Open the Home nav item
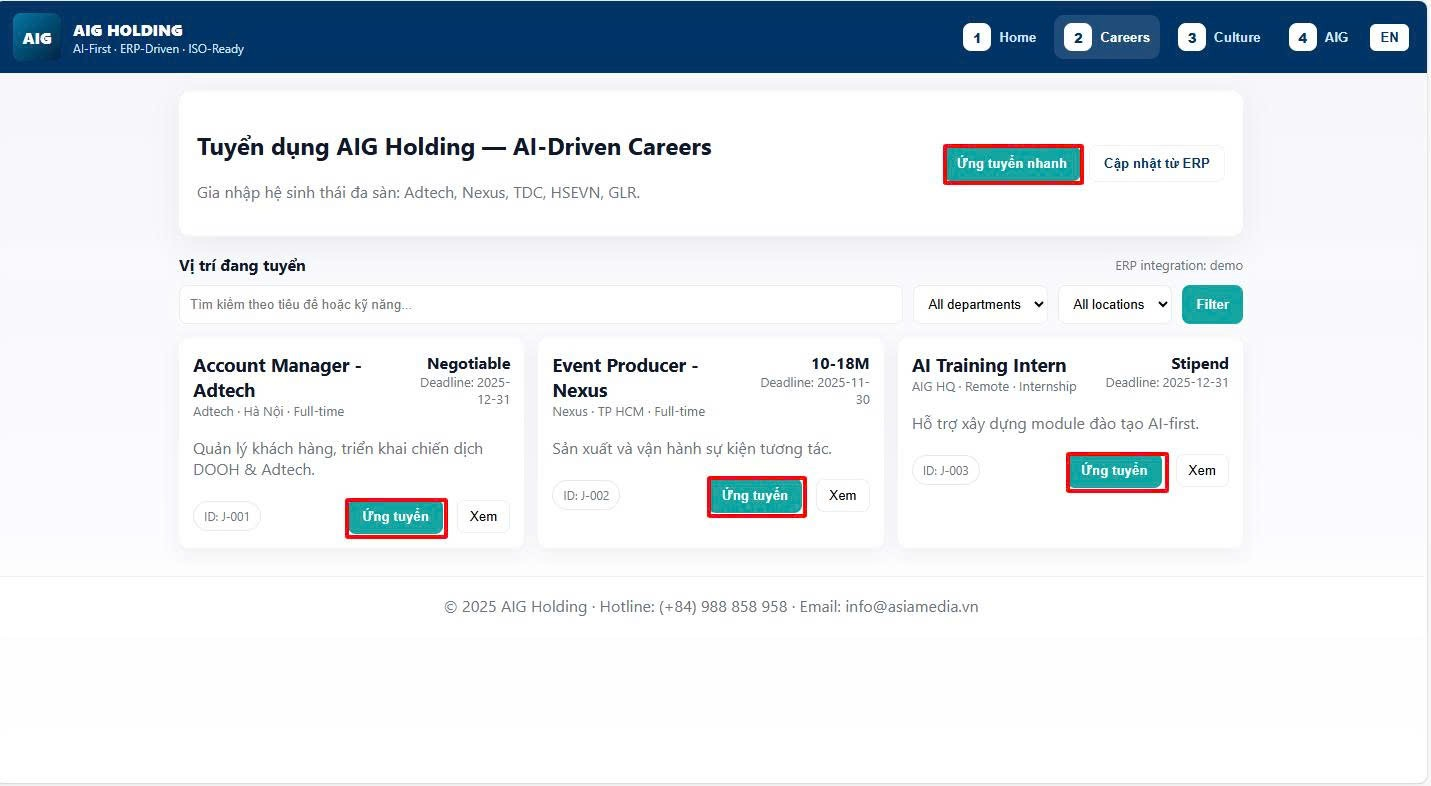This screenshot has width=1431, height=786. pos(1001,37)
